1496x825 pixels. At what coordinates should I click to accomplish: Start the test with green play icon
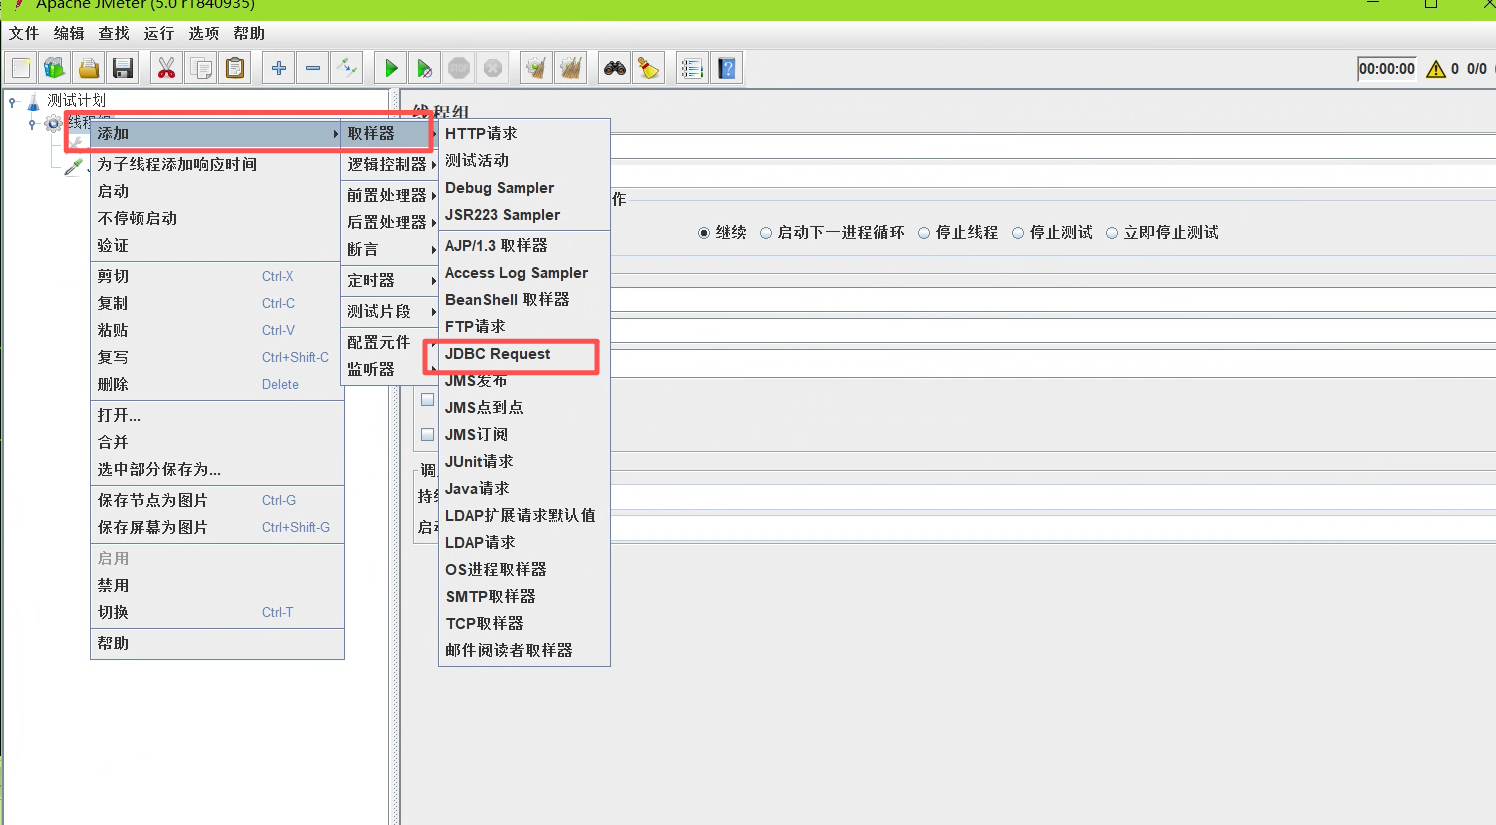pos(391,68)
